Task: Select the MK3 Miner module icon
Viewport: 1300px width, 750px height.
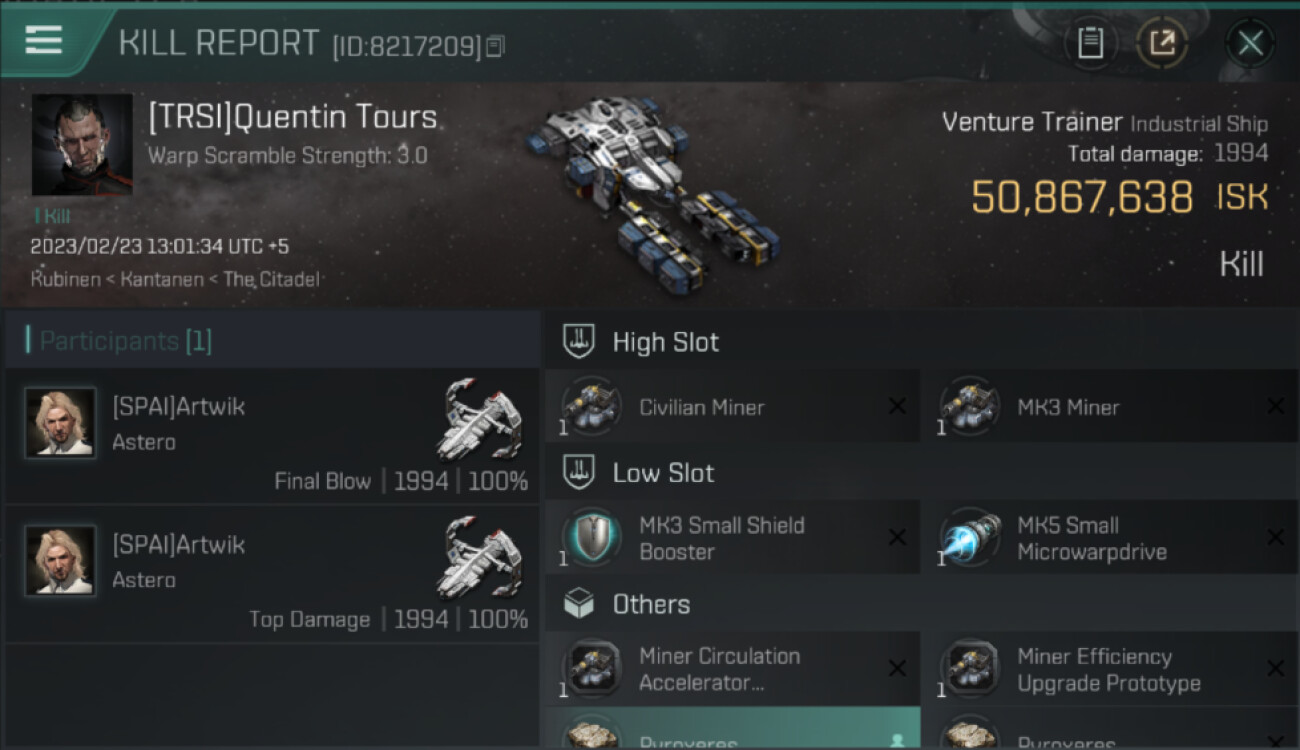Action: pos(970,406)
